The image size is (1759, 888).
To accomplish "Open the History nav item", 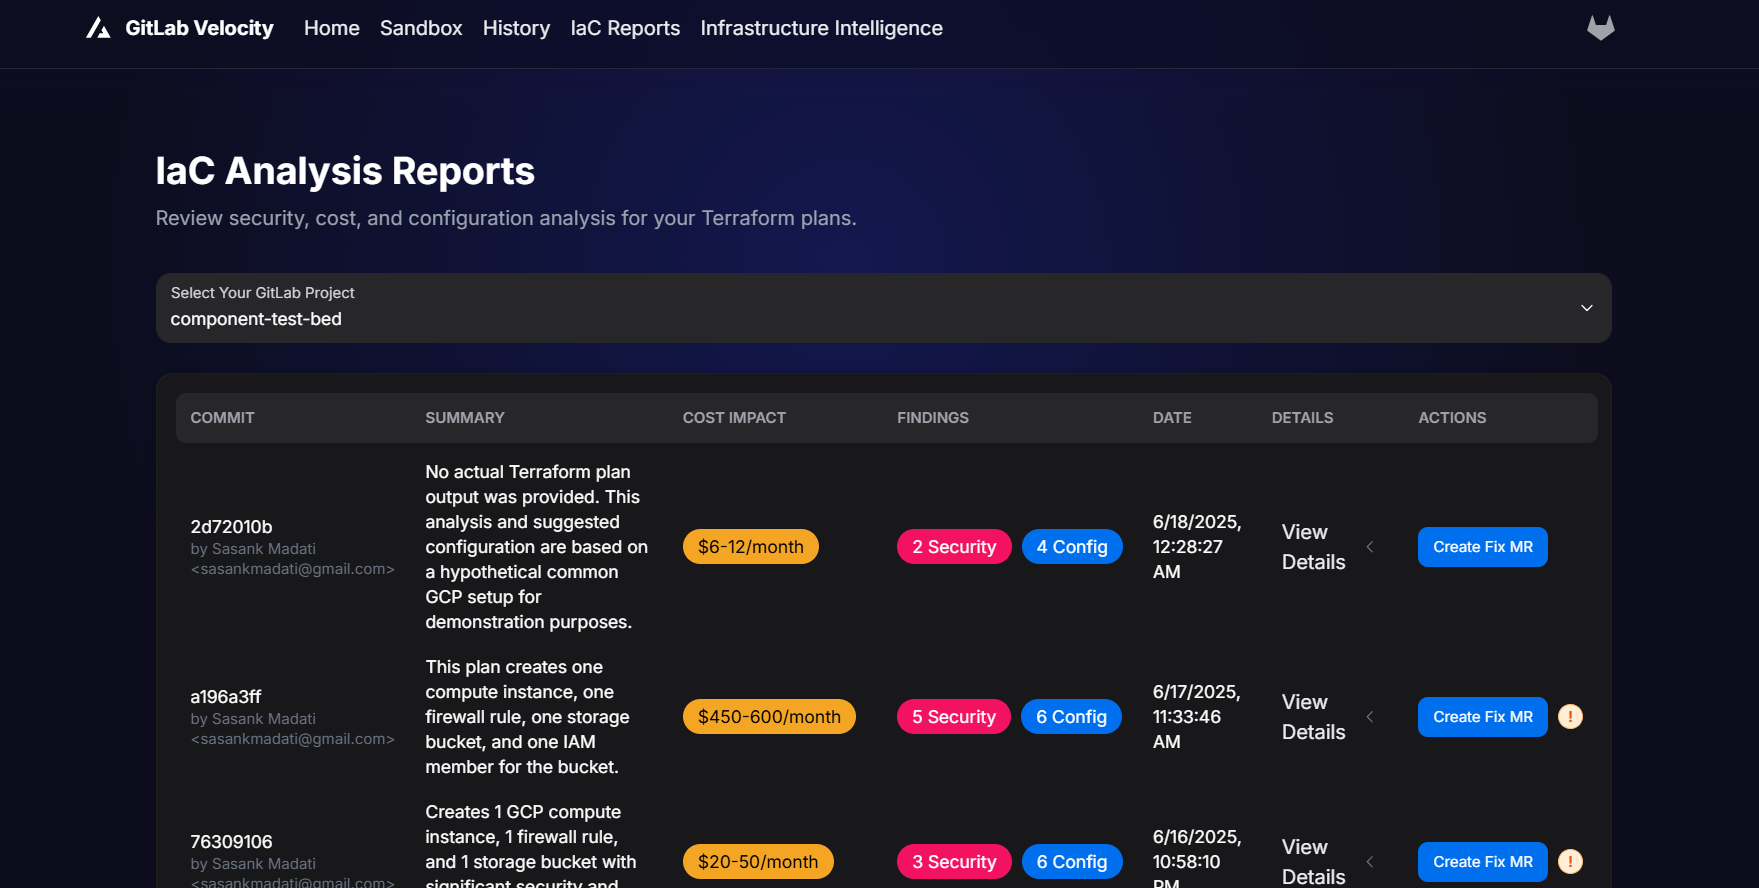I will tap(516, 28).
